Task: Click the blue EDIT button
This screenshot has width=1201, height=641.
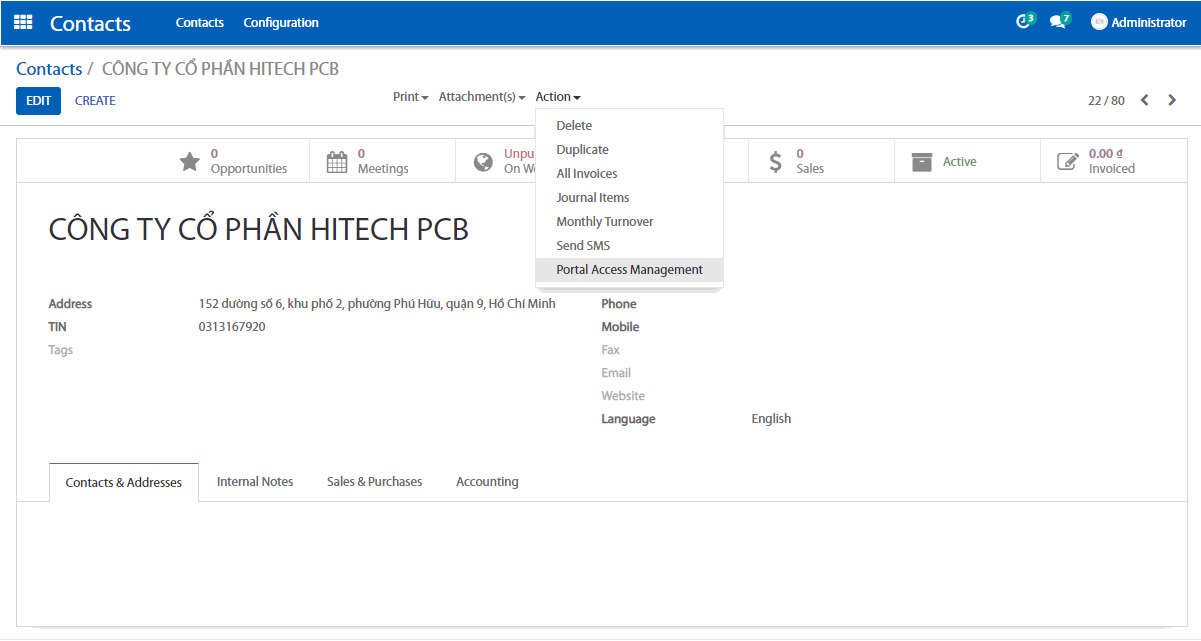Action: (38, 101)
